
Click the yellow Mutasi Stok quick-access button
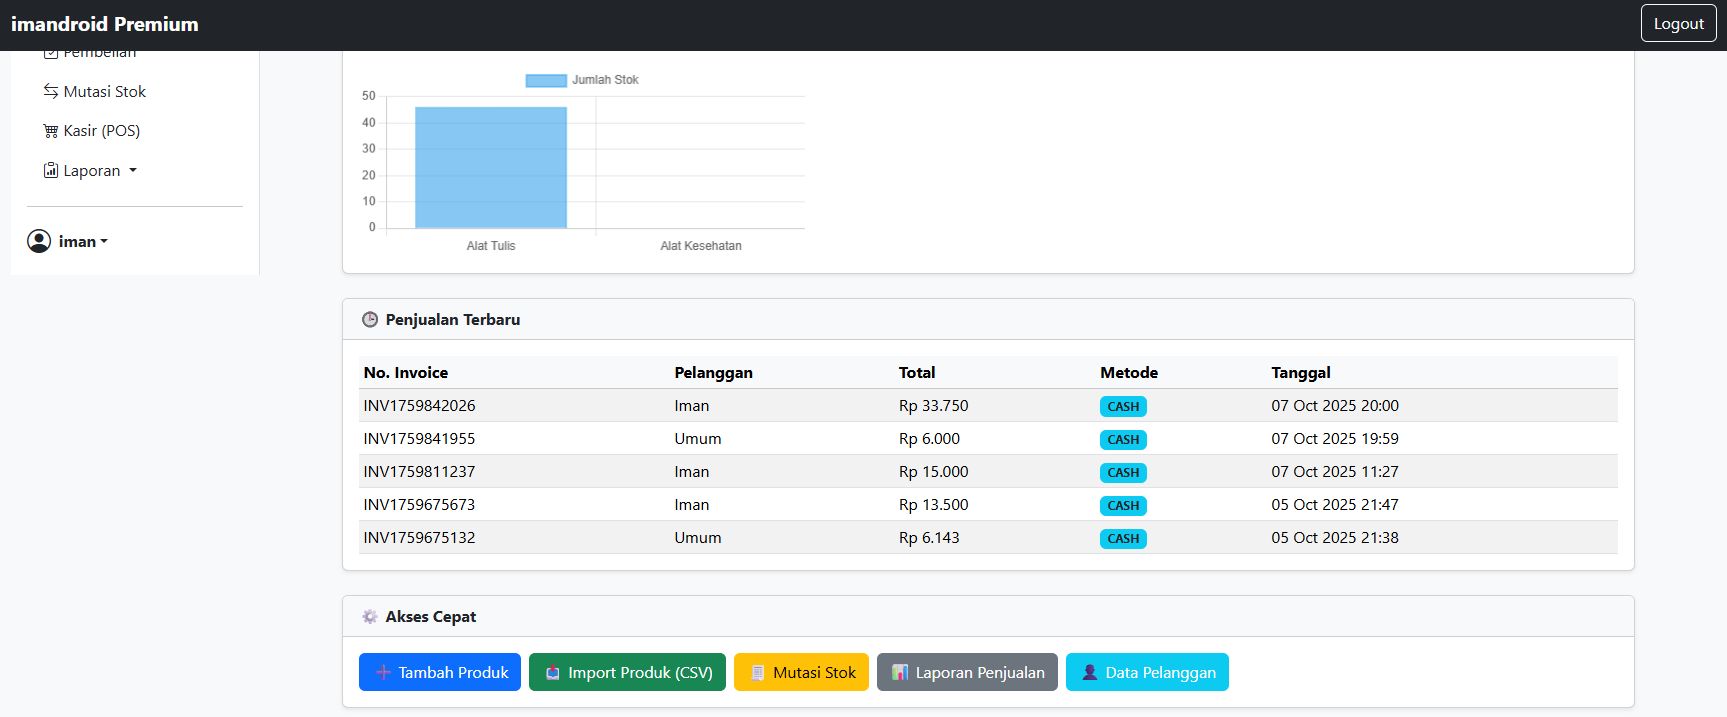point(801,673)
